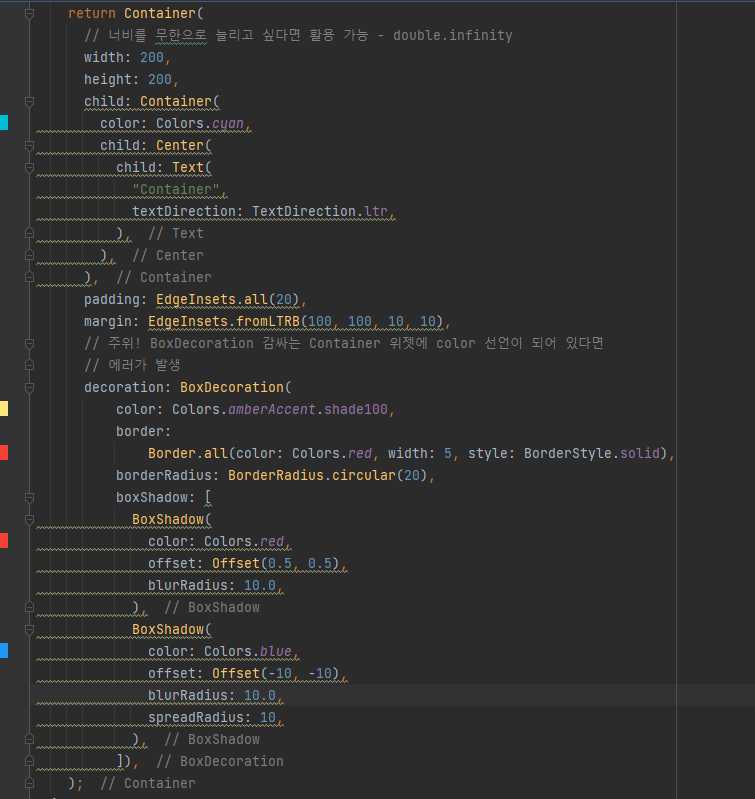The image size is (755, 799).
Task: Click the "Container" string literal
Action: (x=176, y=189)
